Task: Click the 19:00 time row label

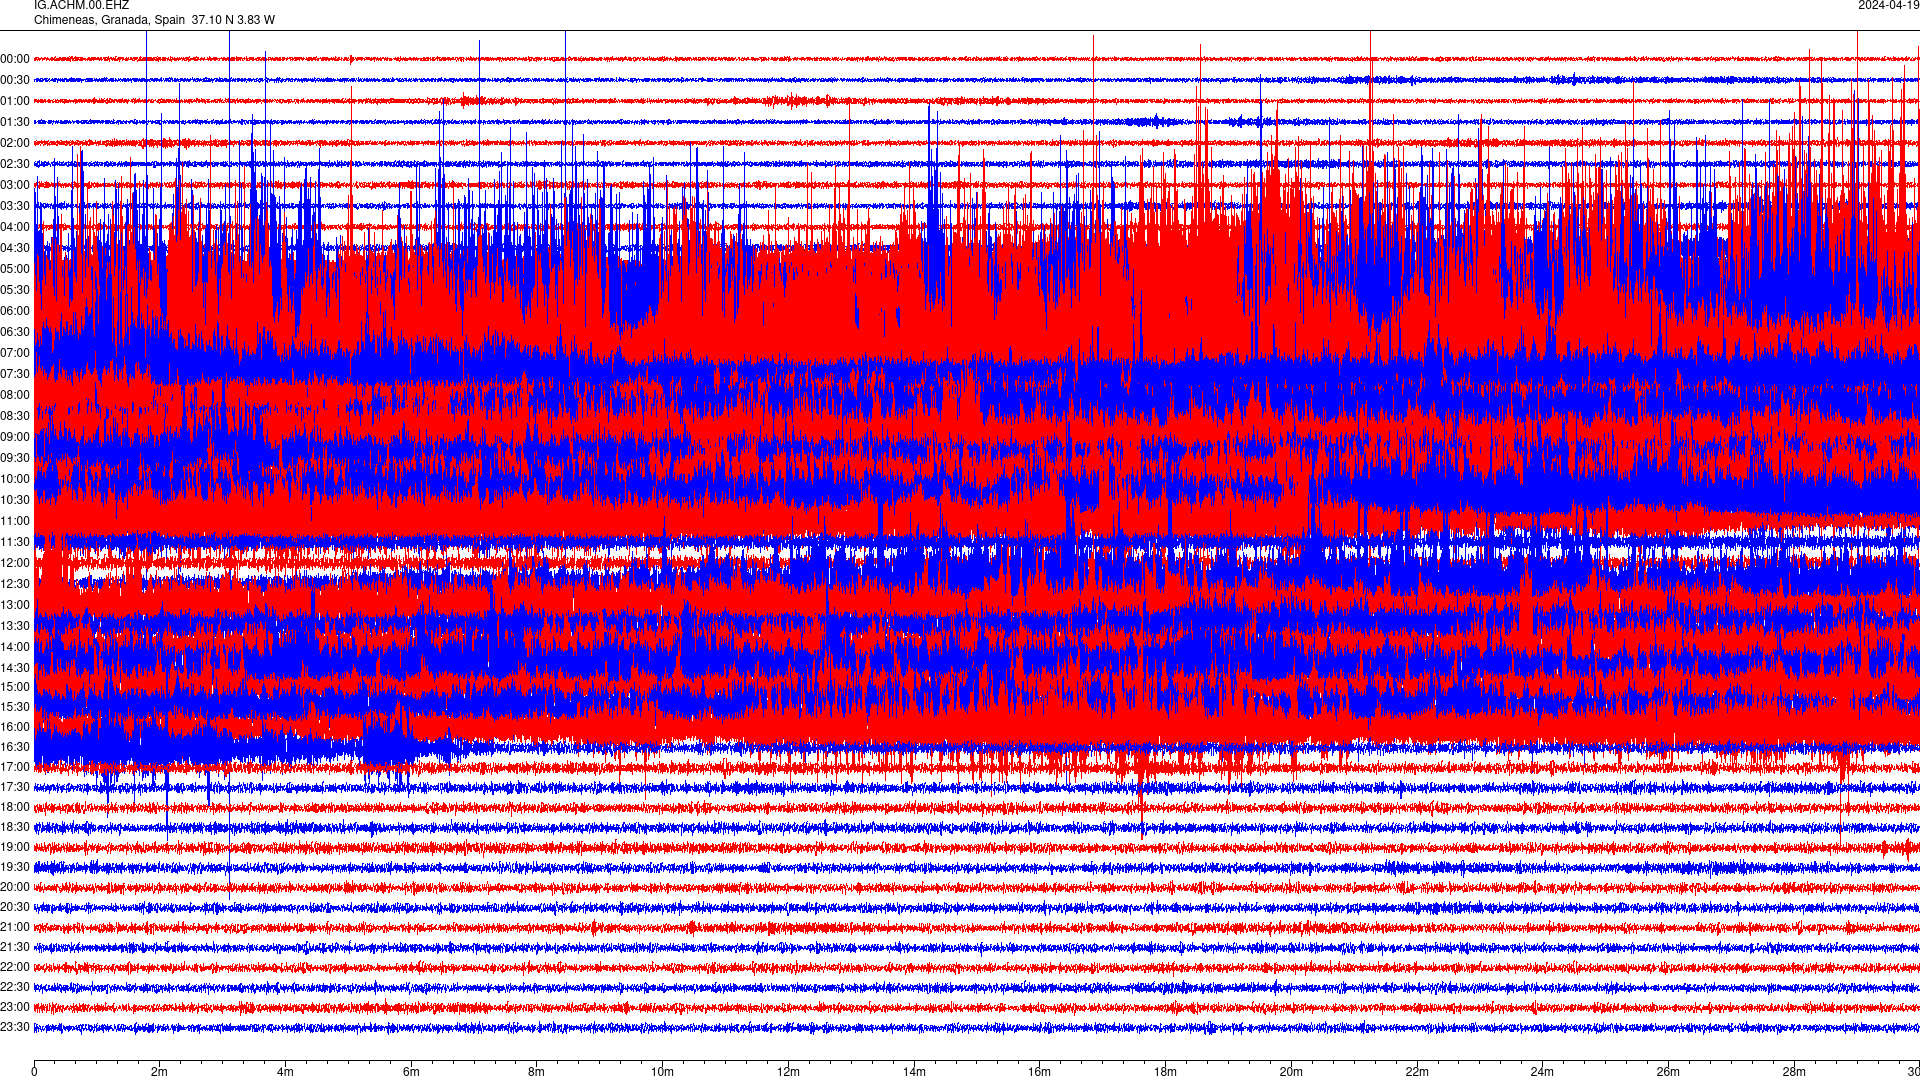Action: tap(15, 847)
